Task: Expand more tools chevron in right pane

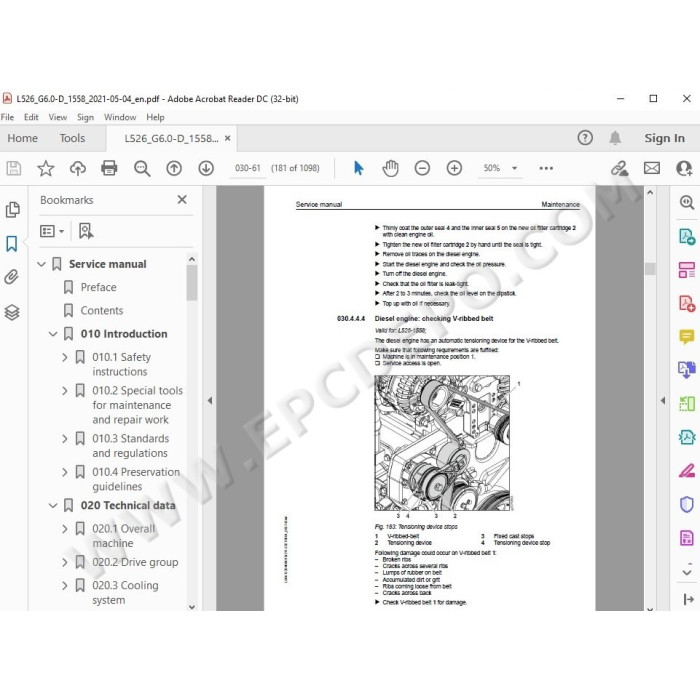Action: [x=687, y=571]
